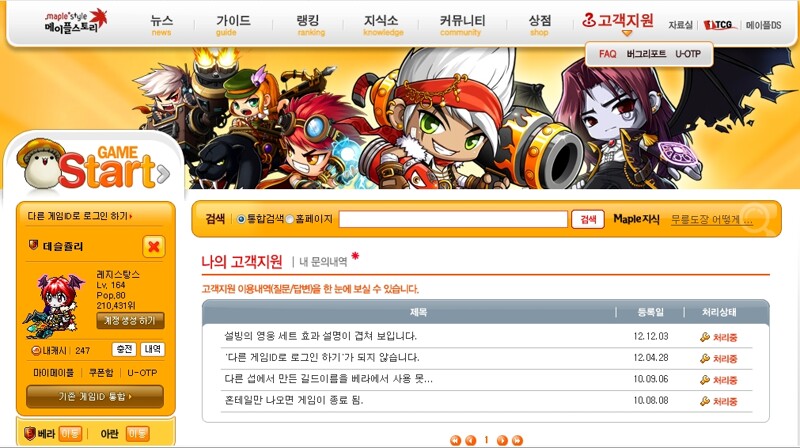
Task: Expand 다른 게임ID로 로그인 하기 arrow link
Action: [x=80, y=216]
